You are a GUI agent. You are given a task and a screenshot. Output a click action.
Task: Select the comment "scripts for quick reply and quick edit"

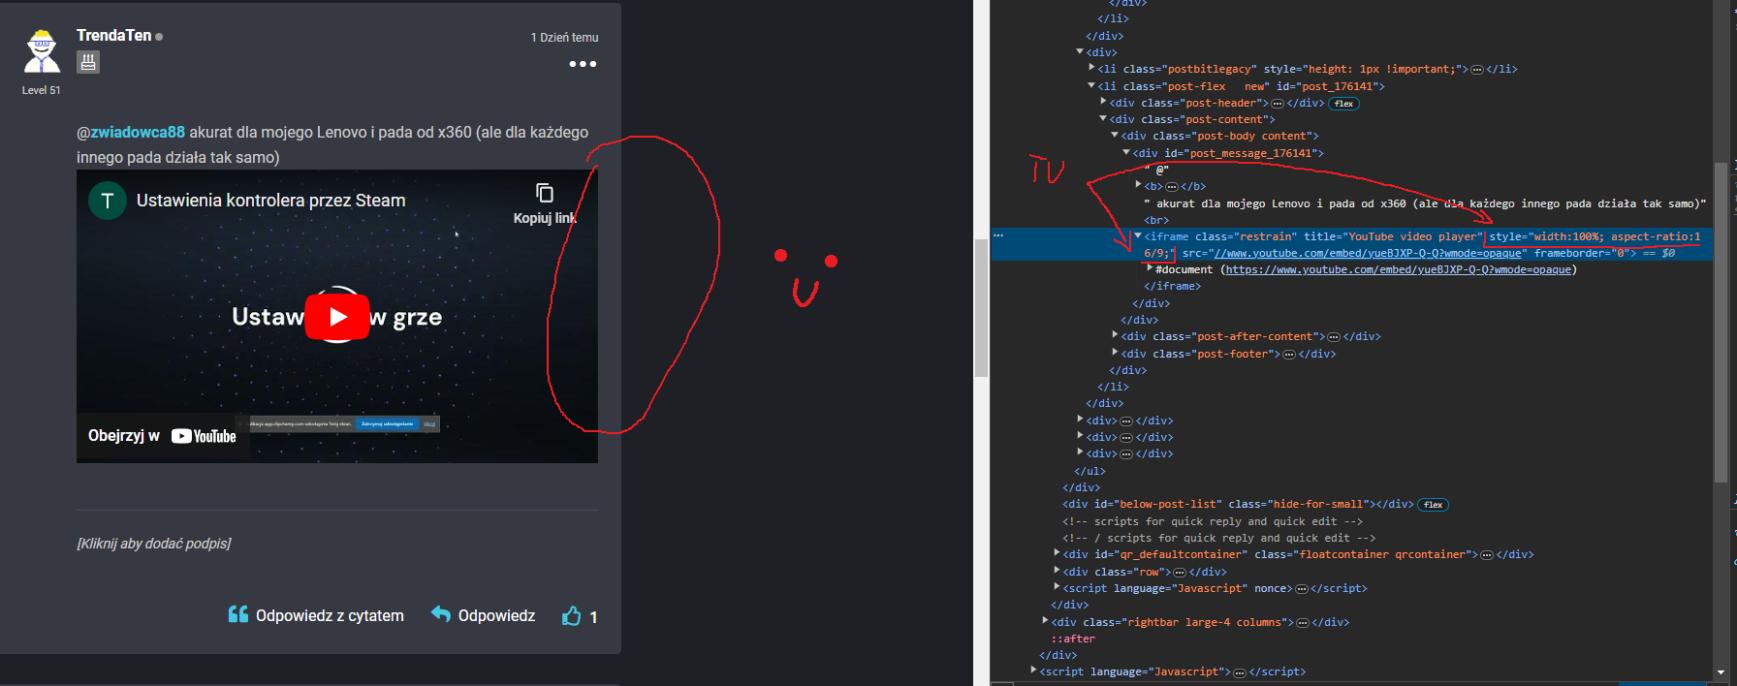click(x=1212, y=521)
